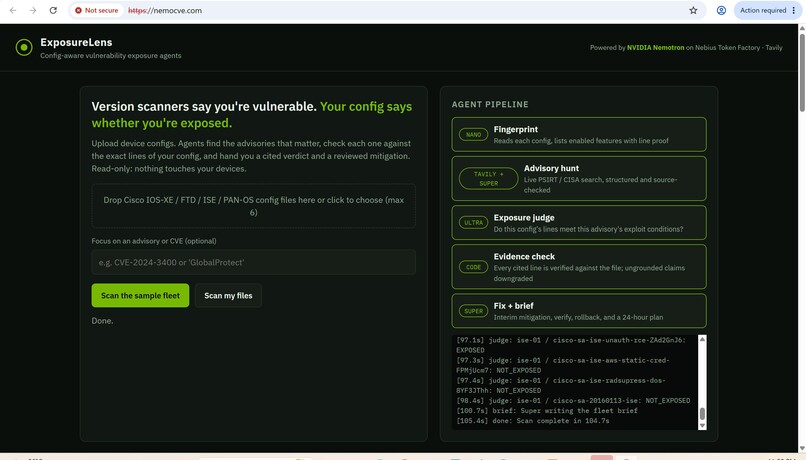This screenshot has width=806, height=460.
Task: Click the log panel scroll-up arrow
Action: tap(702, 339)
